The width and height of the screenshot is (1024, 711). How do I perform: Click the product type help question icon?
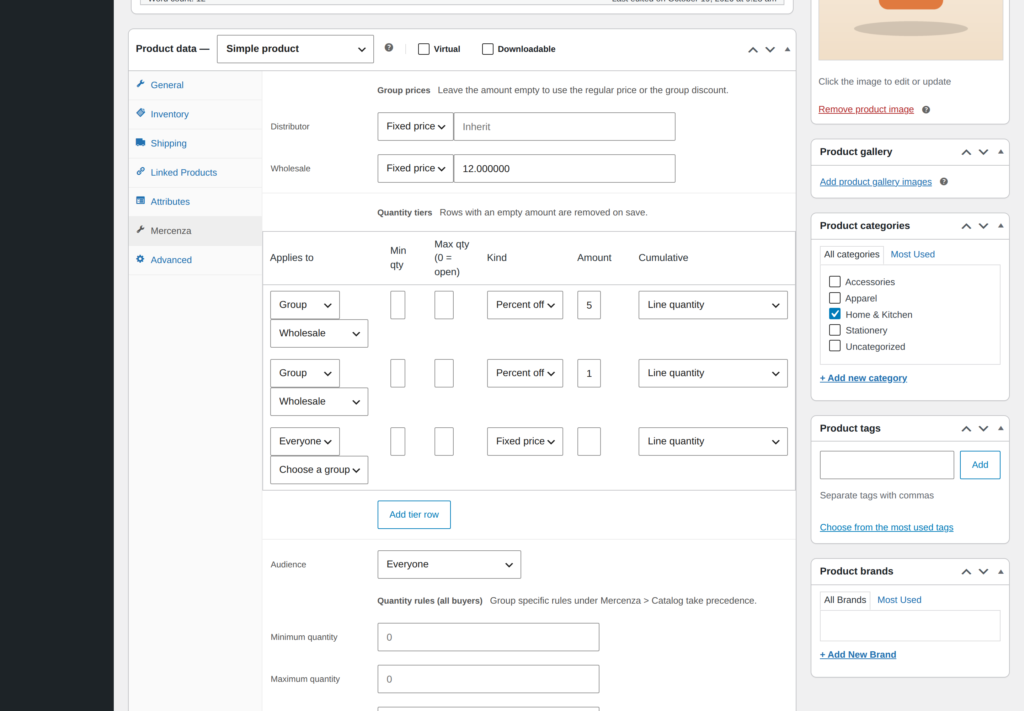point(389,48)
